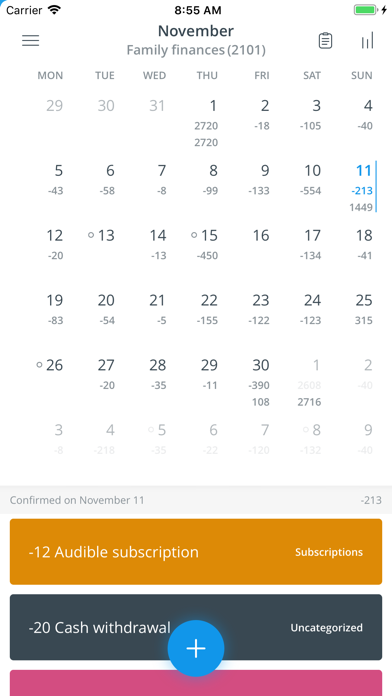Image resolution: width=392 pixels, height=696 pixels.
Task: Tap the Uncategorized category label
Action: pos(326,628)
